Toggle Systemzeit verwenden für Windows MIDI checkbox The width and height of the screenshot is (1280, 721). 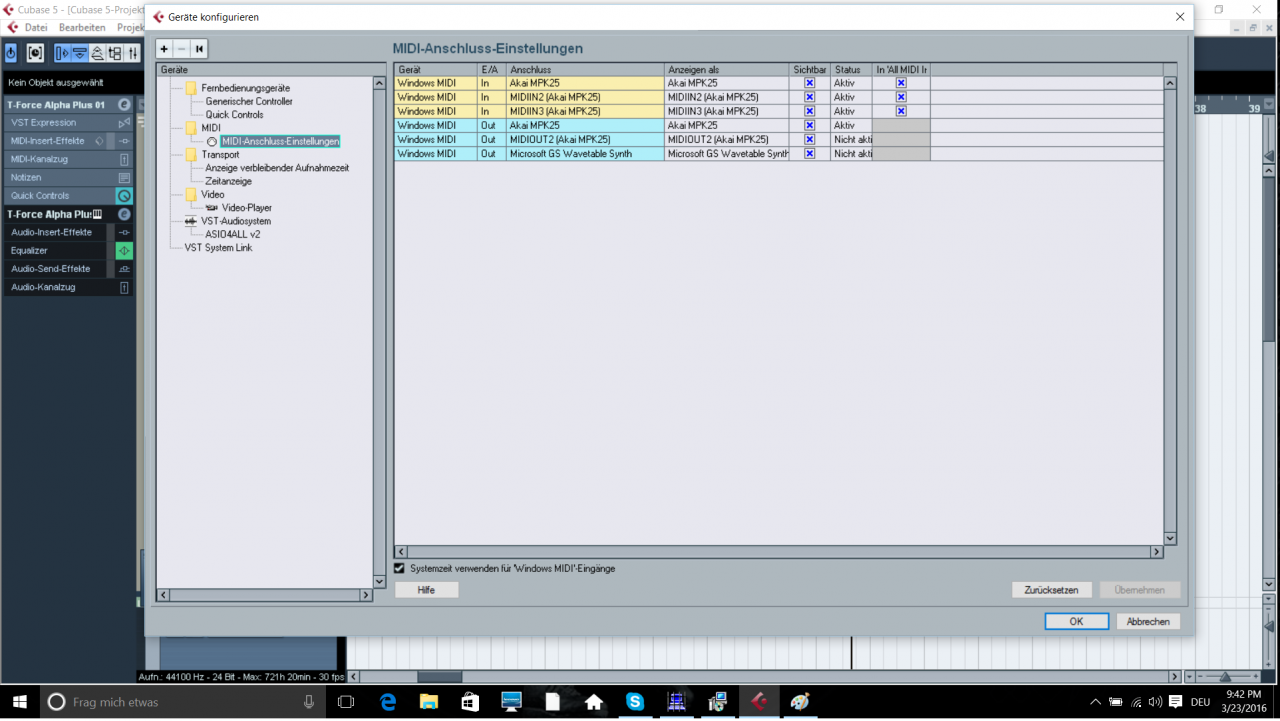tap(400, 568)
